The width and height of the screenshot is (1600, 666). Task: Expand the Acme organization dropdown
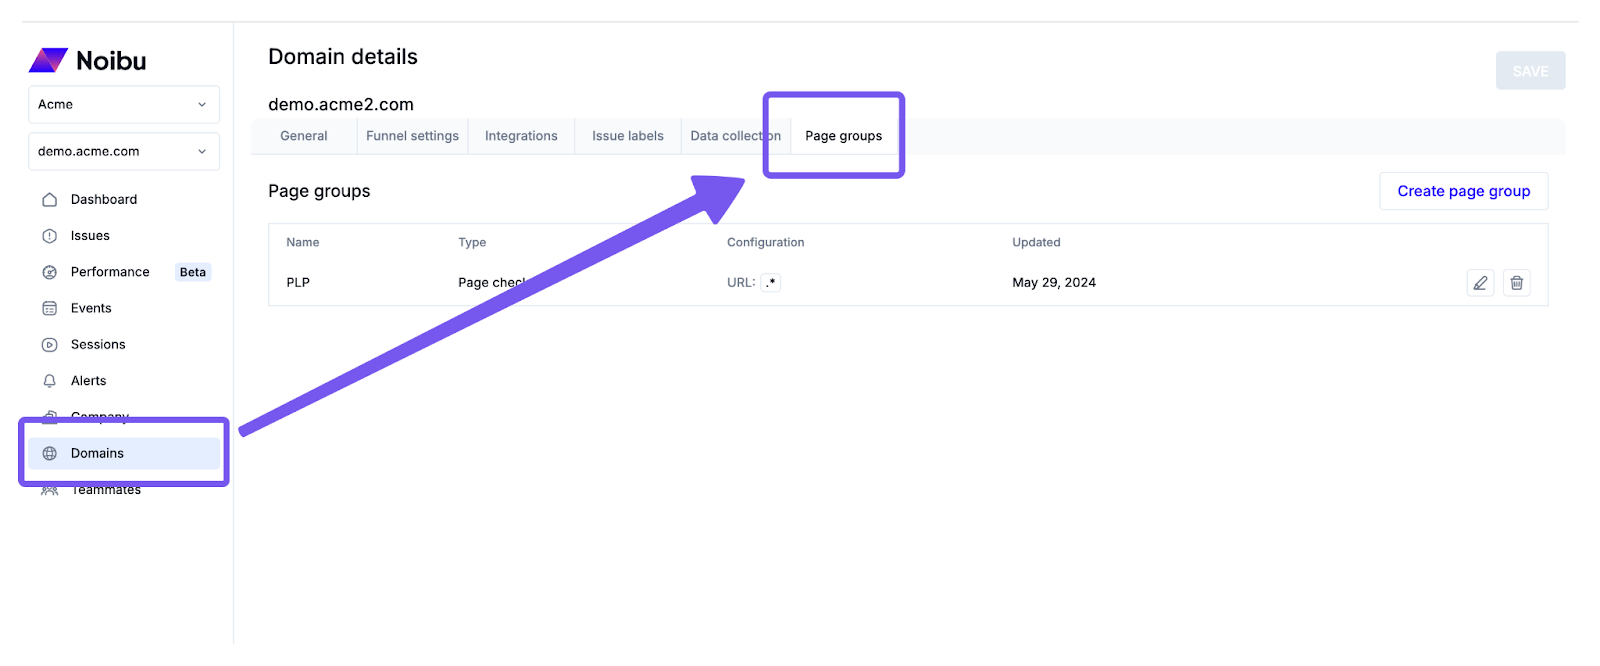pos(124,105)
